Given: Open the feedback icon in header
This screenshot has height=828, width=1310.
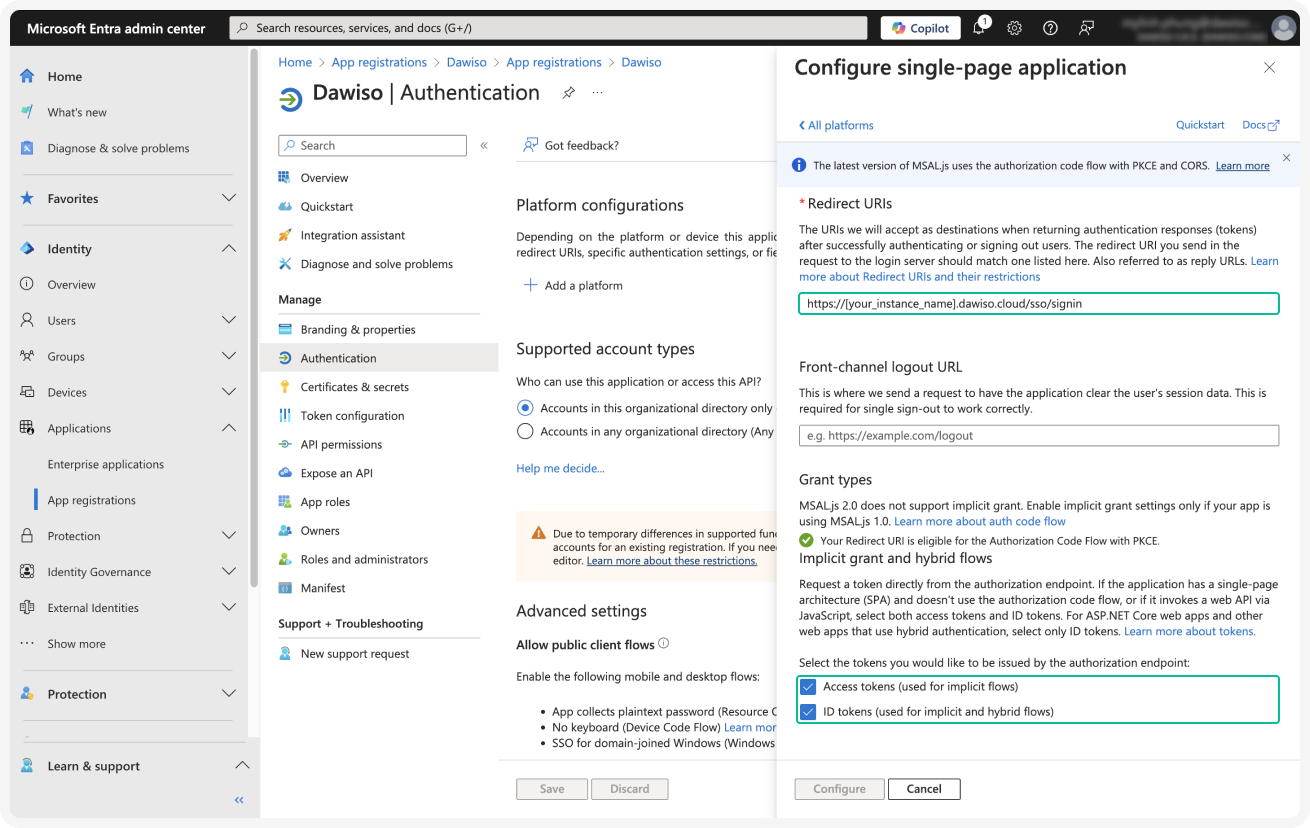Looking at the screenshot, I should [1086, 28].
